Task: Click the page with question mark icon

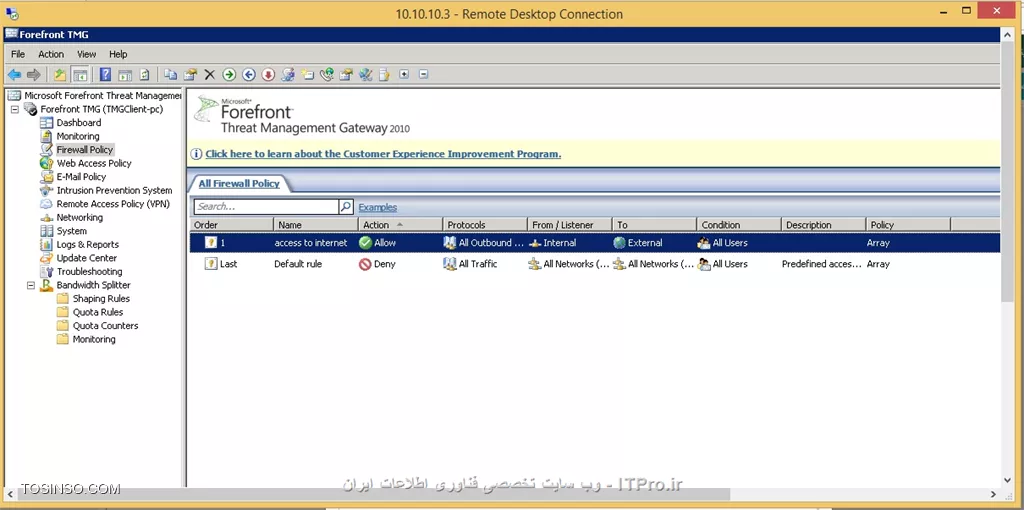Action: pyautogui.click(x=385, y=74)
